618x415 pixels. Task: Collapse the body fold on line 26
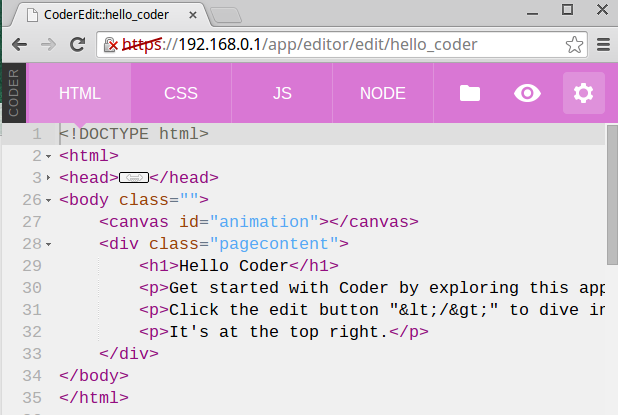tap(48, 201)
